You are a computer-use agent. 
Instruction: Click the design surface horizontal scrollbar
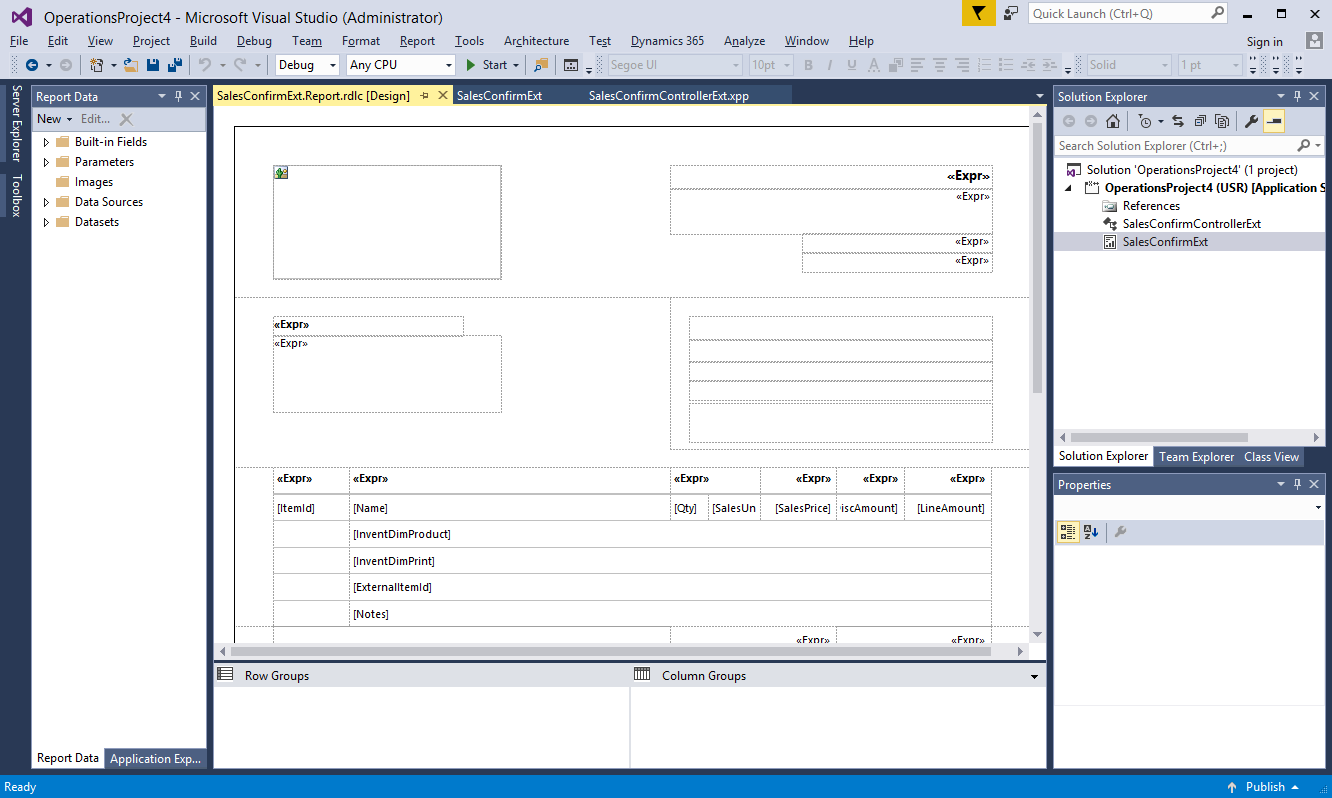point(610,651)
